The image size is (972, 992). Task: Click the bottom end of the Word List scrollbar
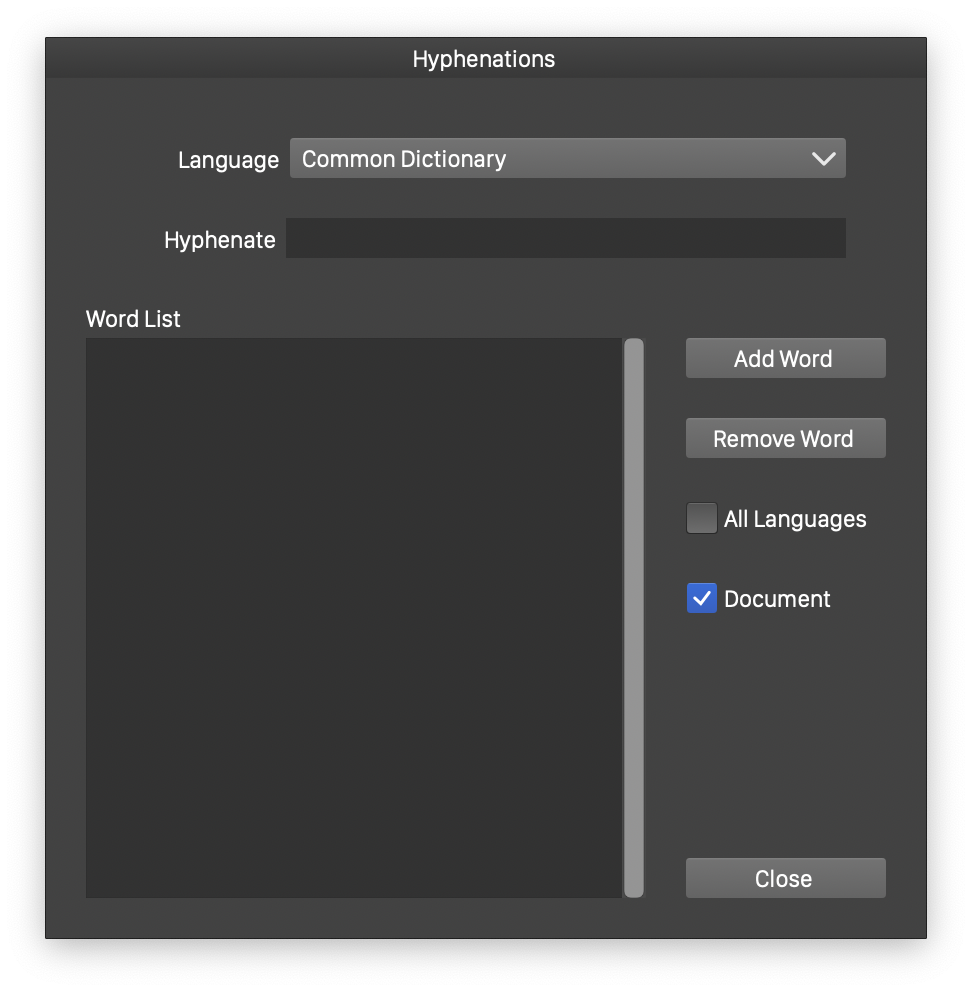pos(634,888)
